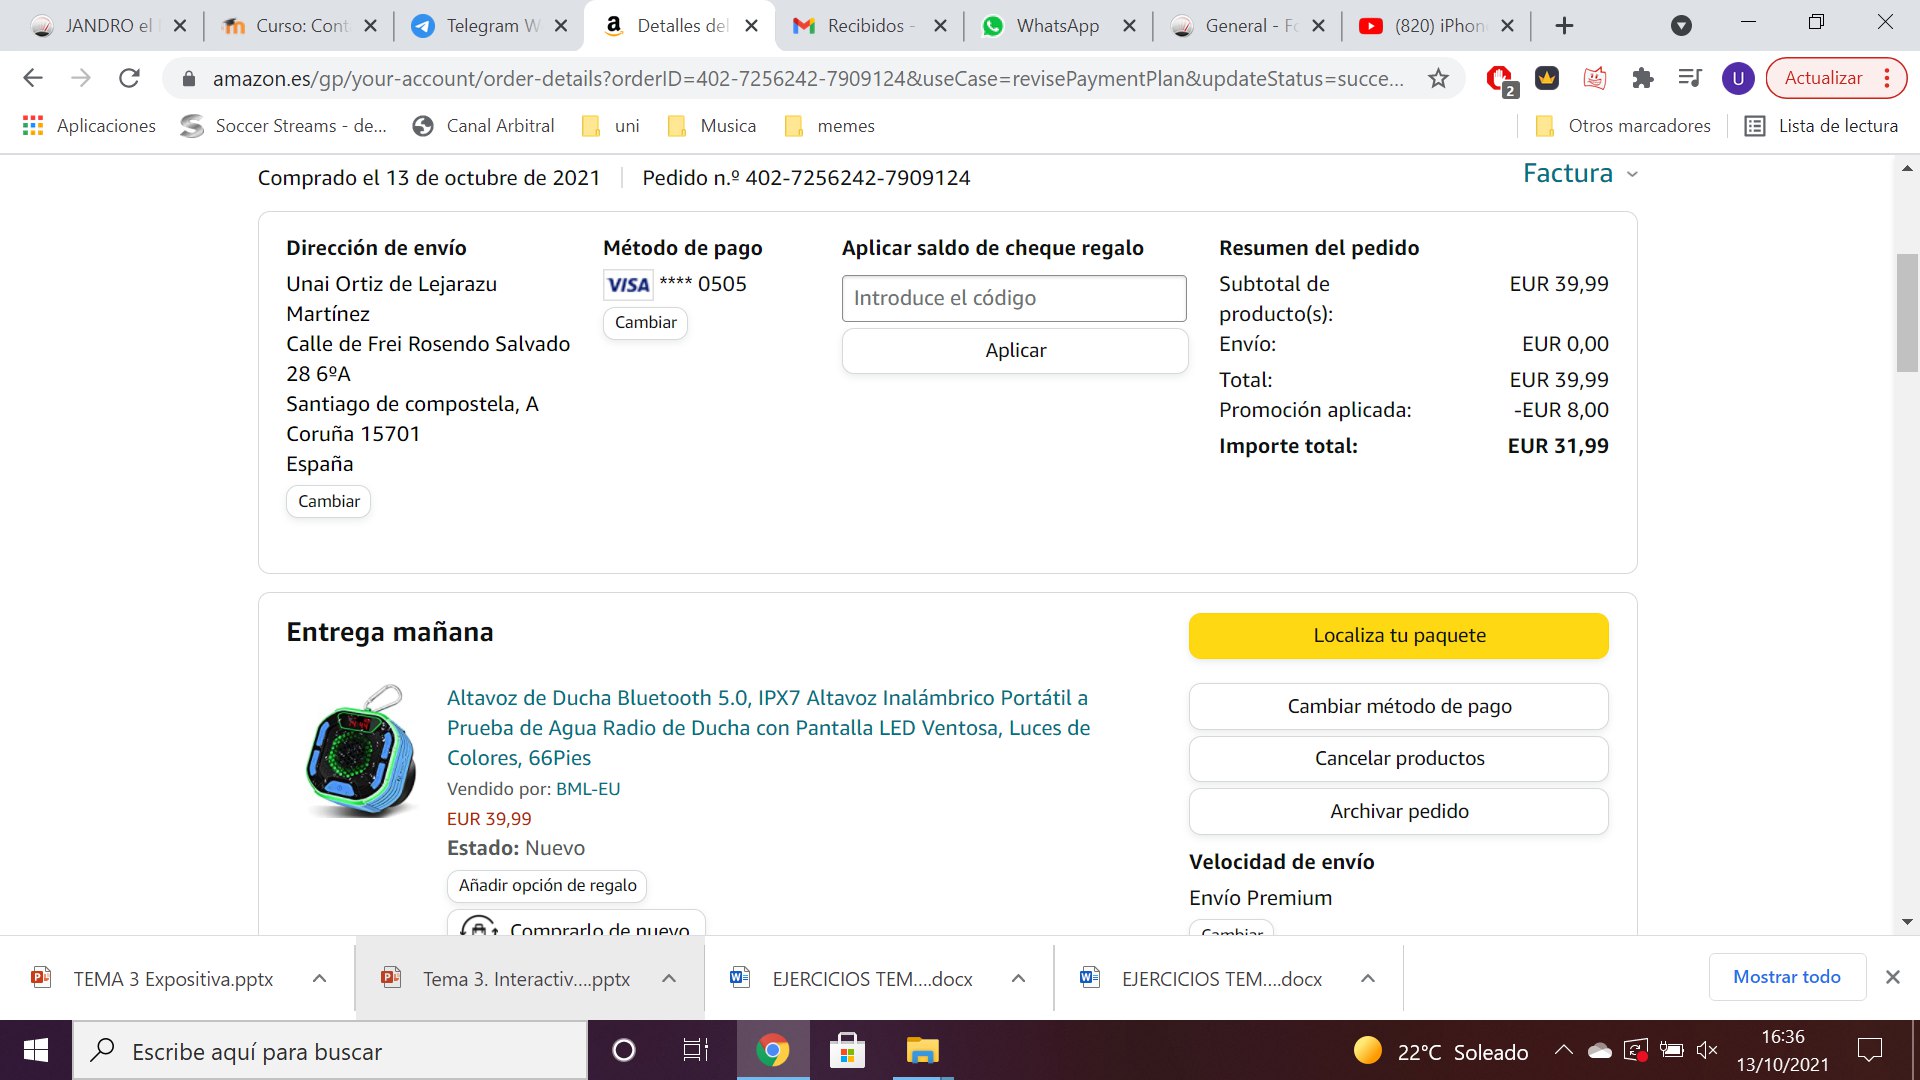Screen dimensions: 1920x1080
Task: Click the speaker product thumbnail image
Action: (x=361, y=750)
